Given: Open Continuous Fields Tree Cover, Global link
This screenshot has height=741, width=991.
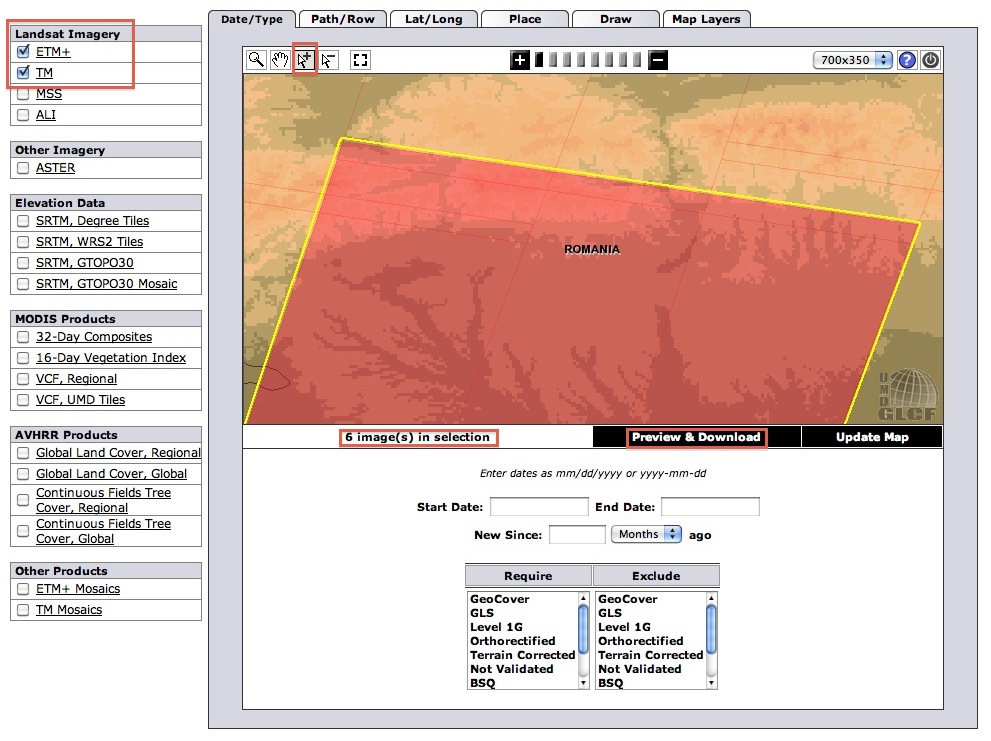Looking at the screenshot, I should 103,531.
